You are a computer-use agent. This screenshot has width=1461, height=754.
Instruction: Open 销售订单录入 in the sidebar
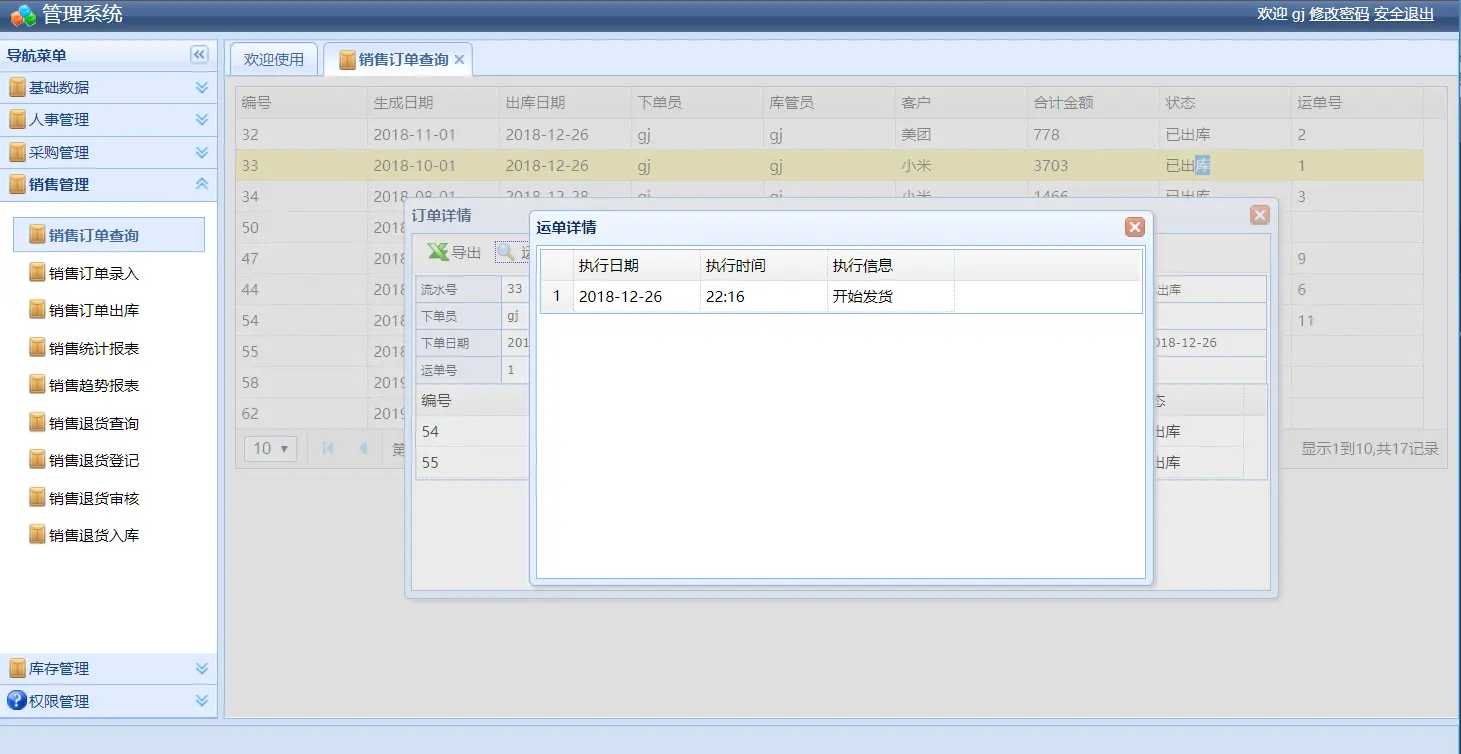click(x=94, y=273)
